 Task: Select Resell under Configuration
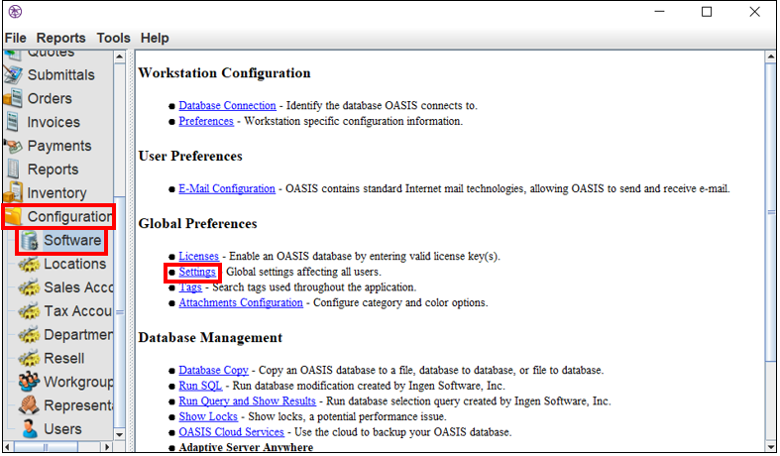pyautogui.click(x=64, y=358)
